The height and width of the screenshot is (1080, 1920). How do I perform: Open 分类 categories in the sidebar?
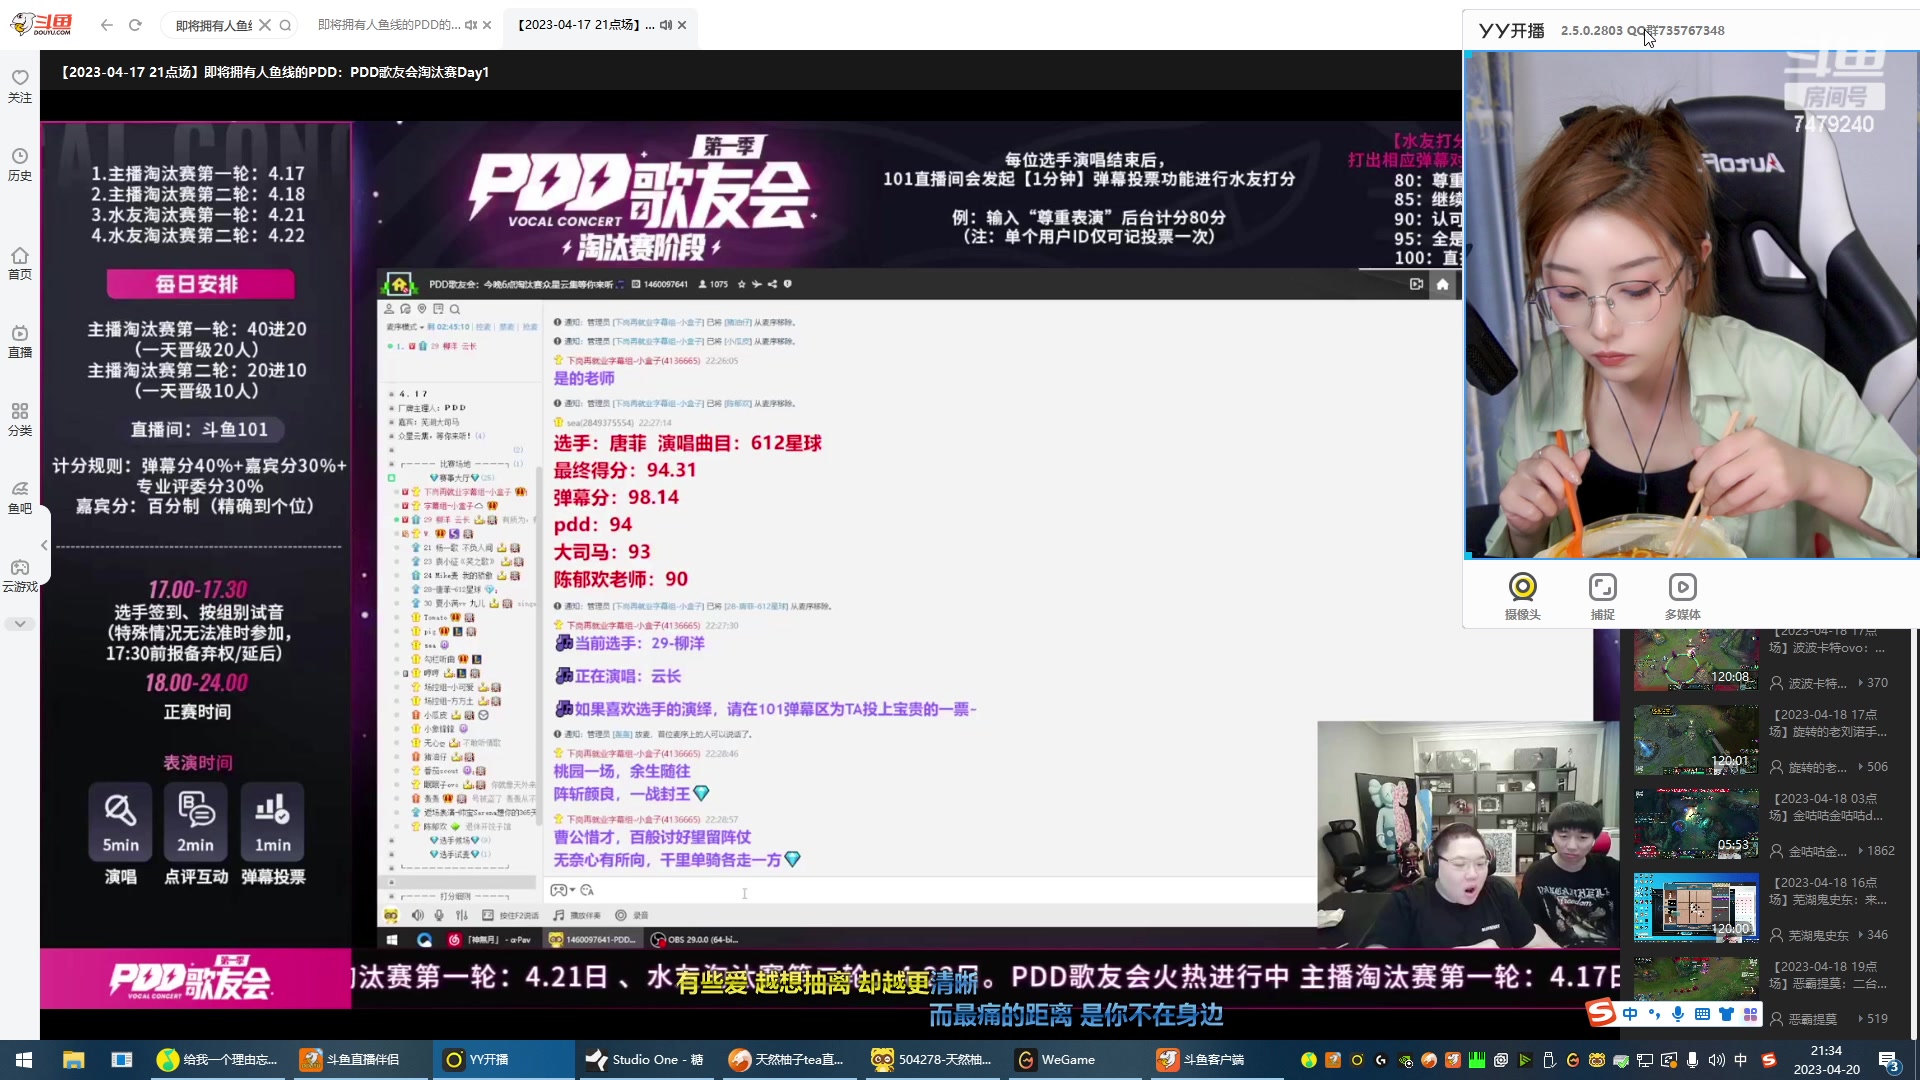click(20, 419)
